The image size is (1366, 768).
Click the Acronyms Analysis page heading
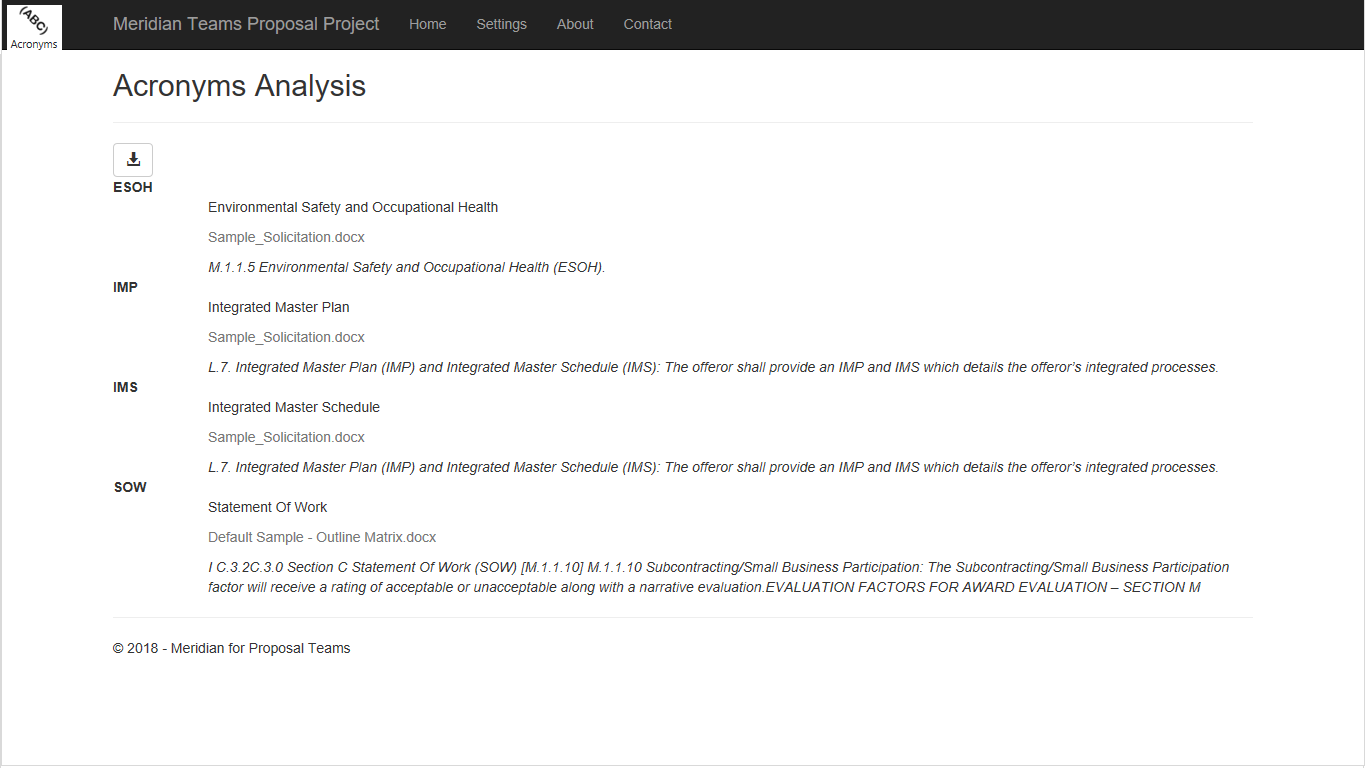coord(239,86)
